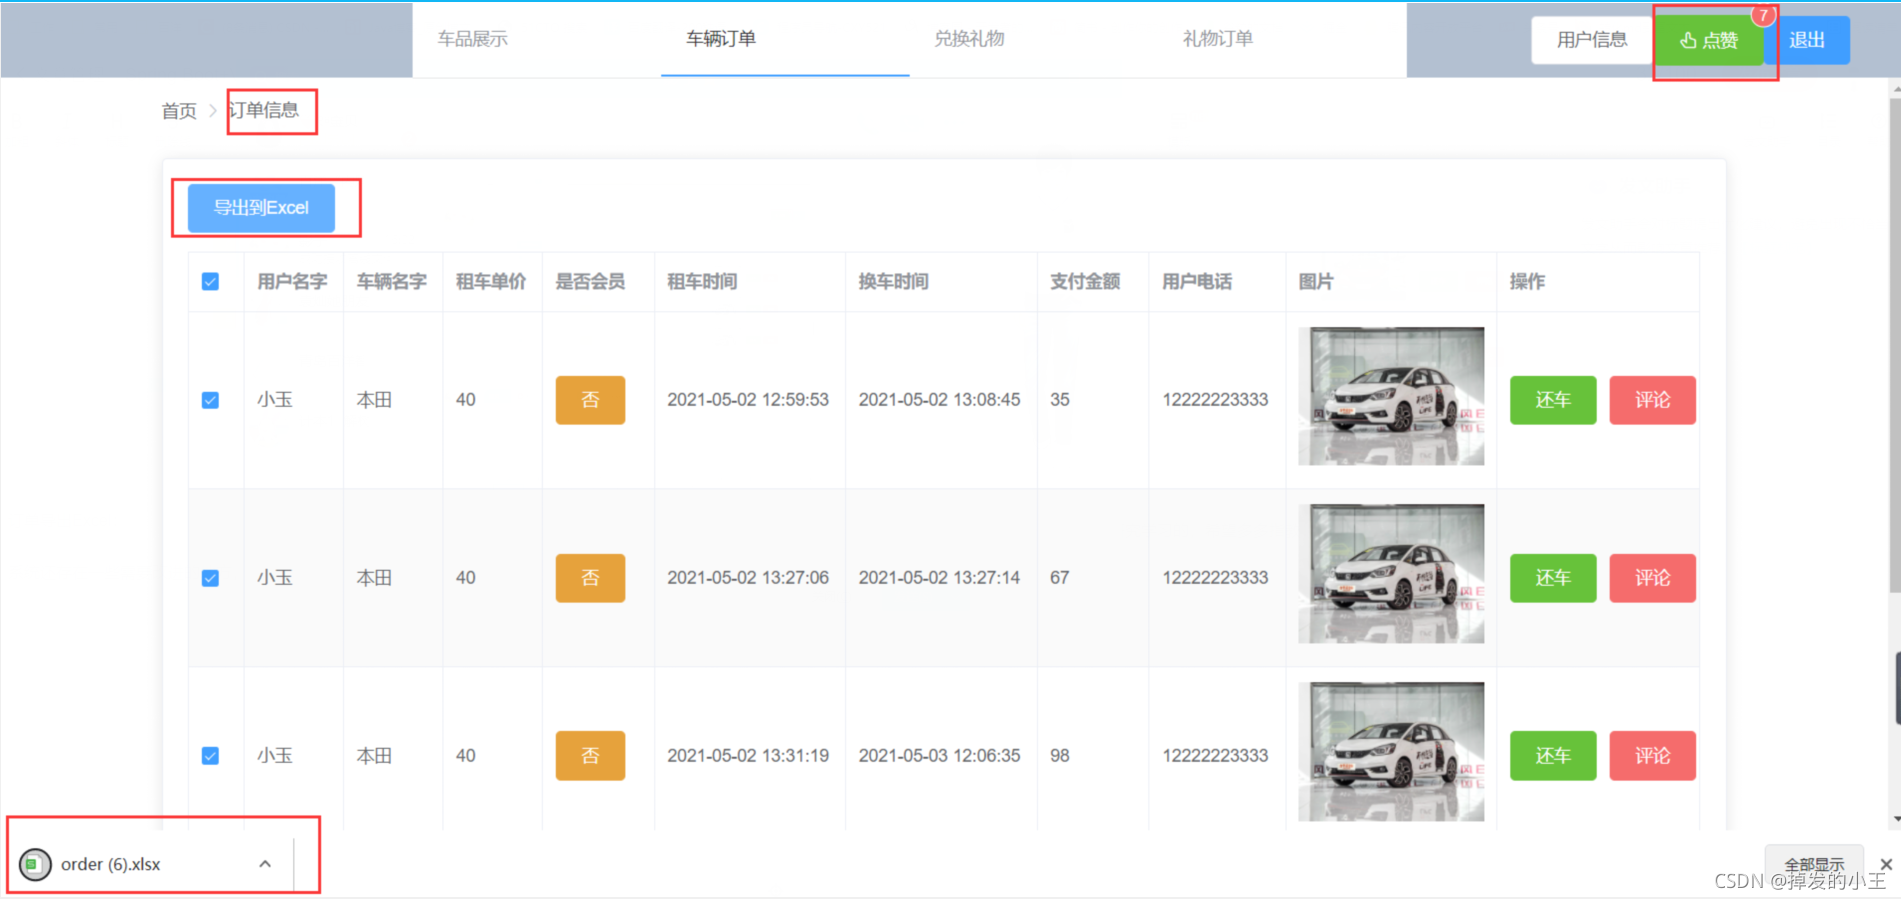
Task: Click the 否 member tag in 13:31:19 row
Action: pos(590,756)
